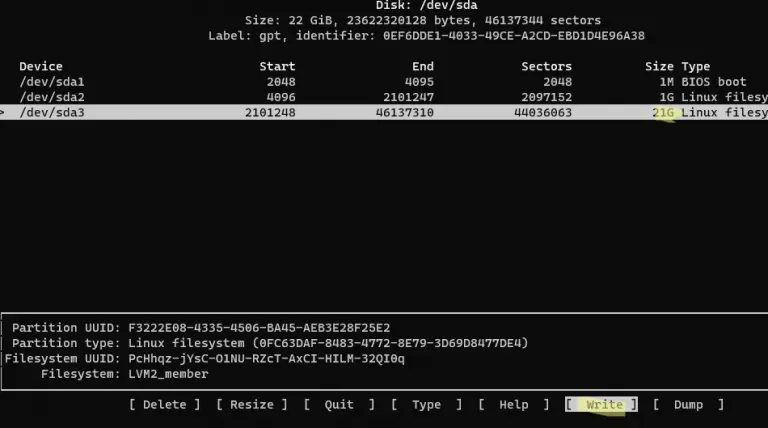Click the LVM2_member filesystem value

[x=168, y=374]
